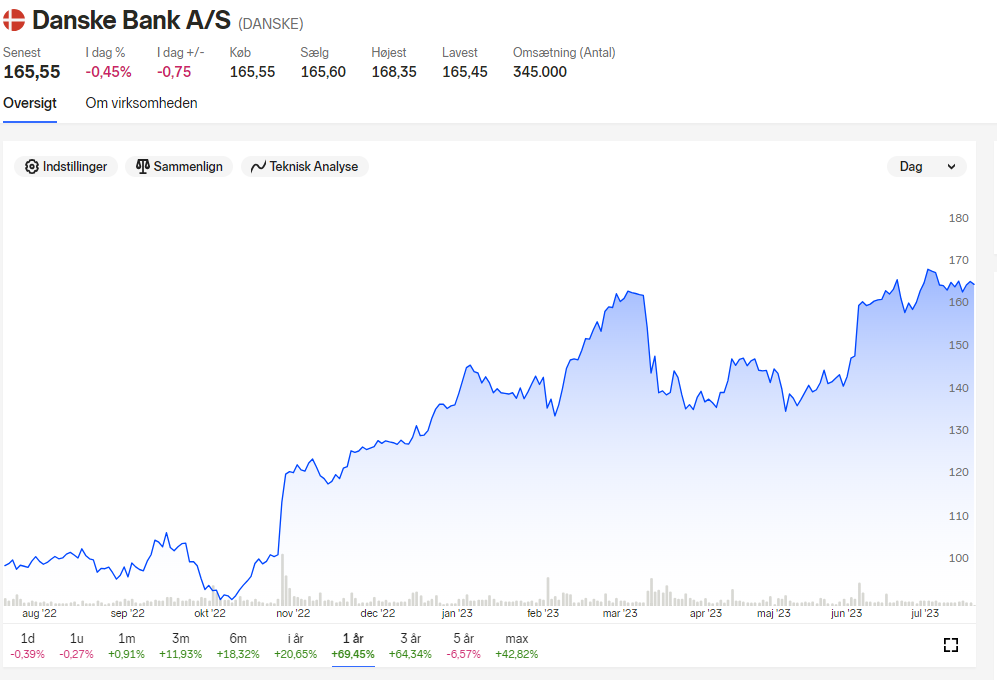
Task: Click the line-chart icon in Teknisk Analyse
Action: [258, 167]
